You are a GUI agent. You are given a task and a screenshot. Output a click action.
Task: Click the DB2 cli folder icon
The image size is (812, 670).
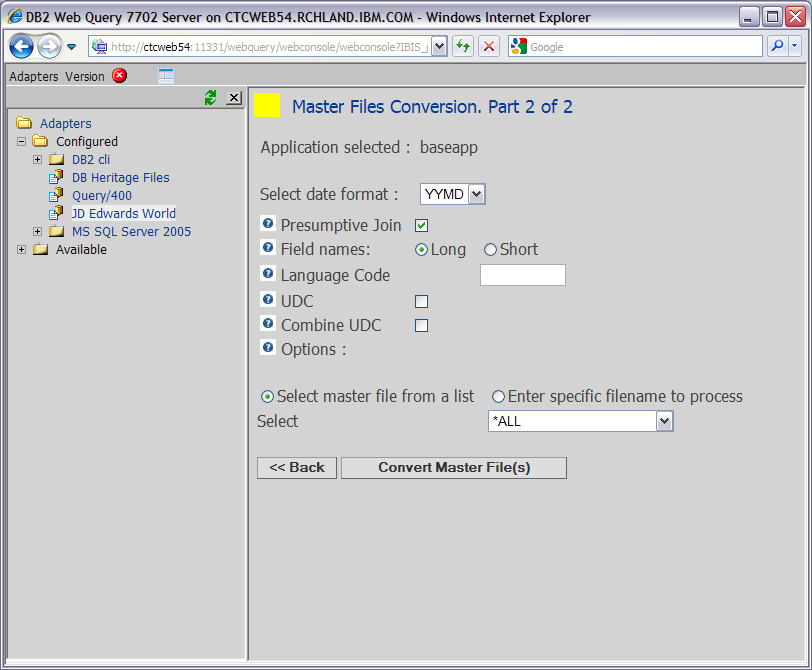tap(56, 159)
